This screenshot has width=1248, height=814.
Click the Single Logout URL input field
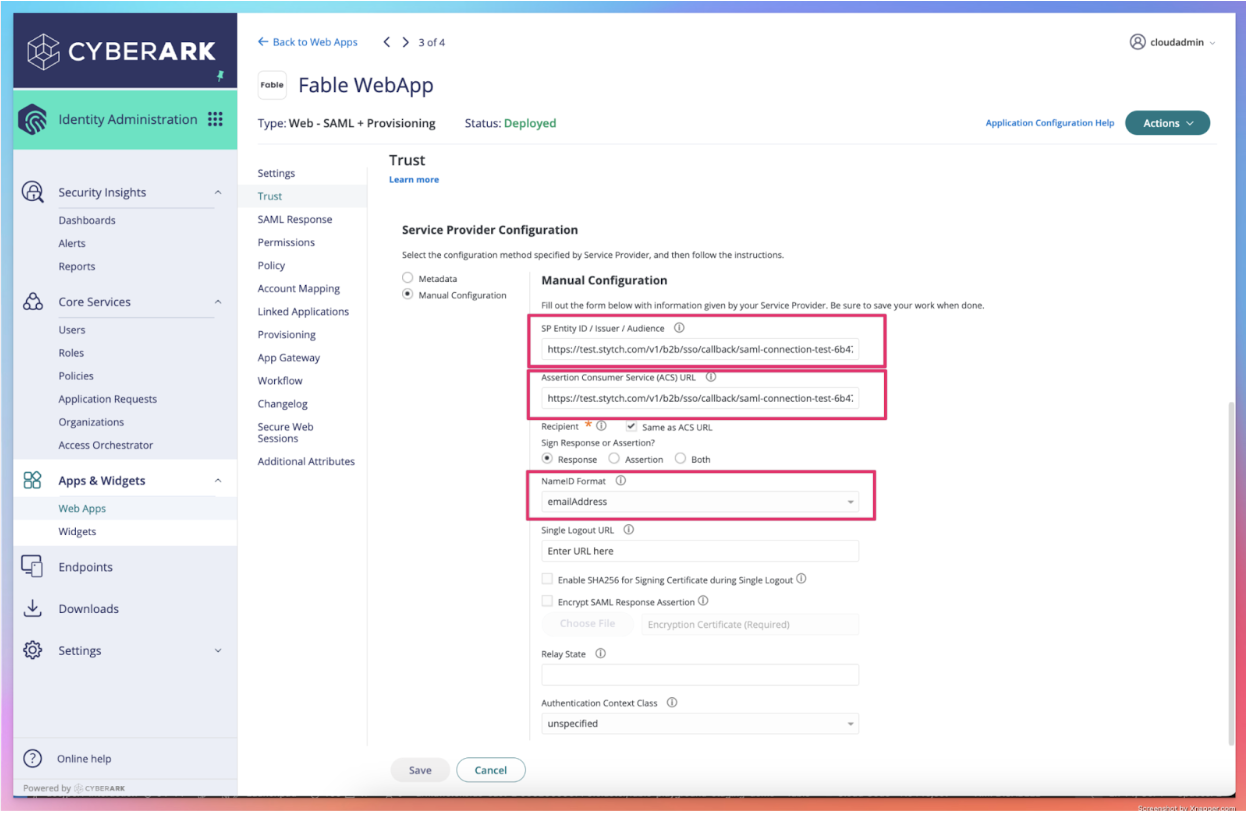click(700, 551)
